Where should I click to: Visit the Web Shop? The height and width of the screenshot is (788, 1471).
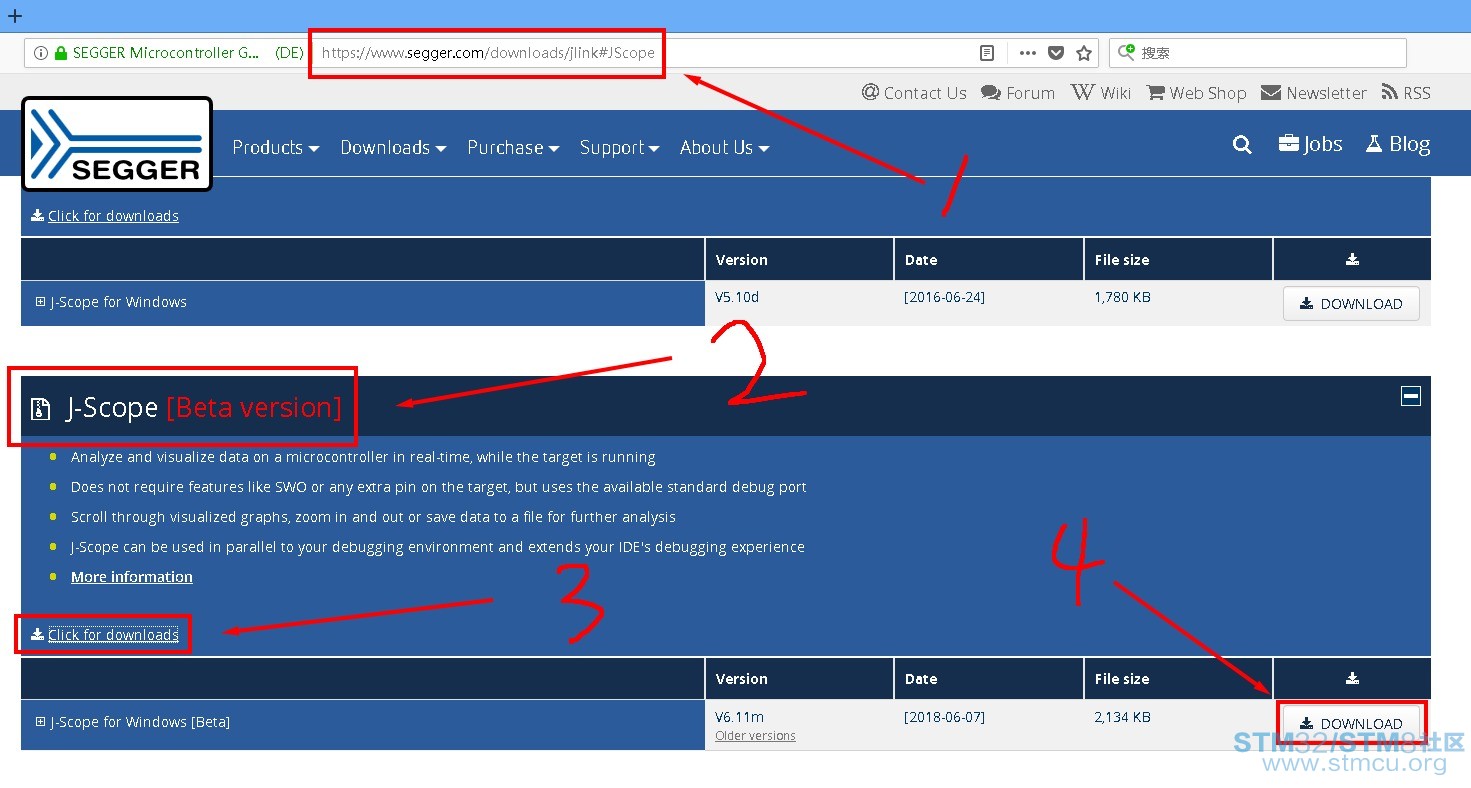click(1196, 93)
